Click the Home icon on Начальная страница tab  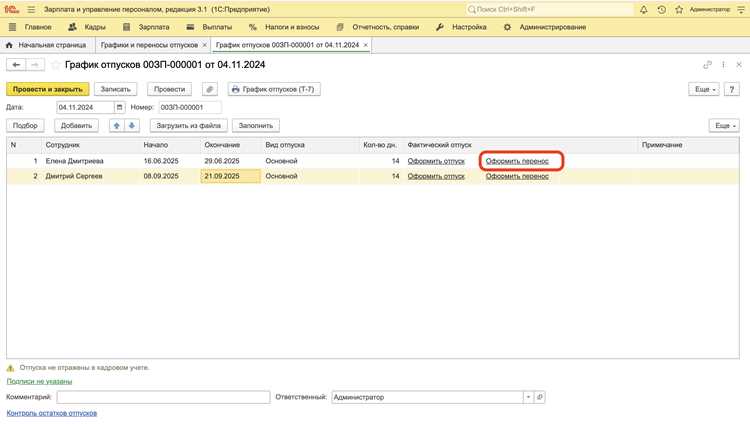coord(9,45)
